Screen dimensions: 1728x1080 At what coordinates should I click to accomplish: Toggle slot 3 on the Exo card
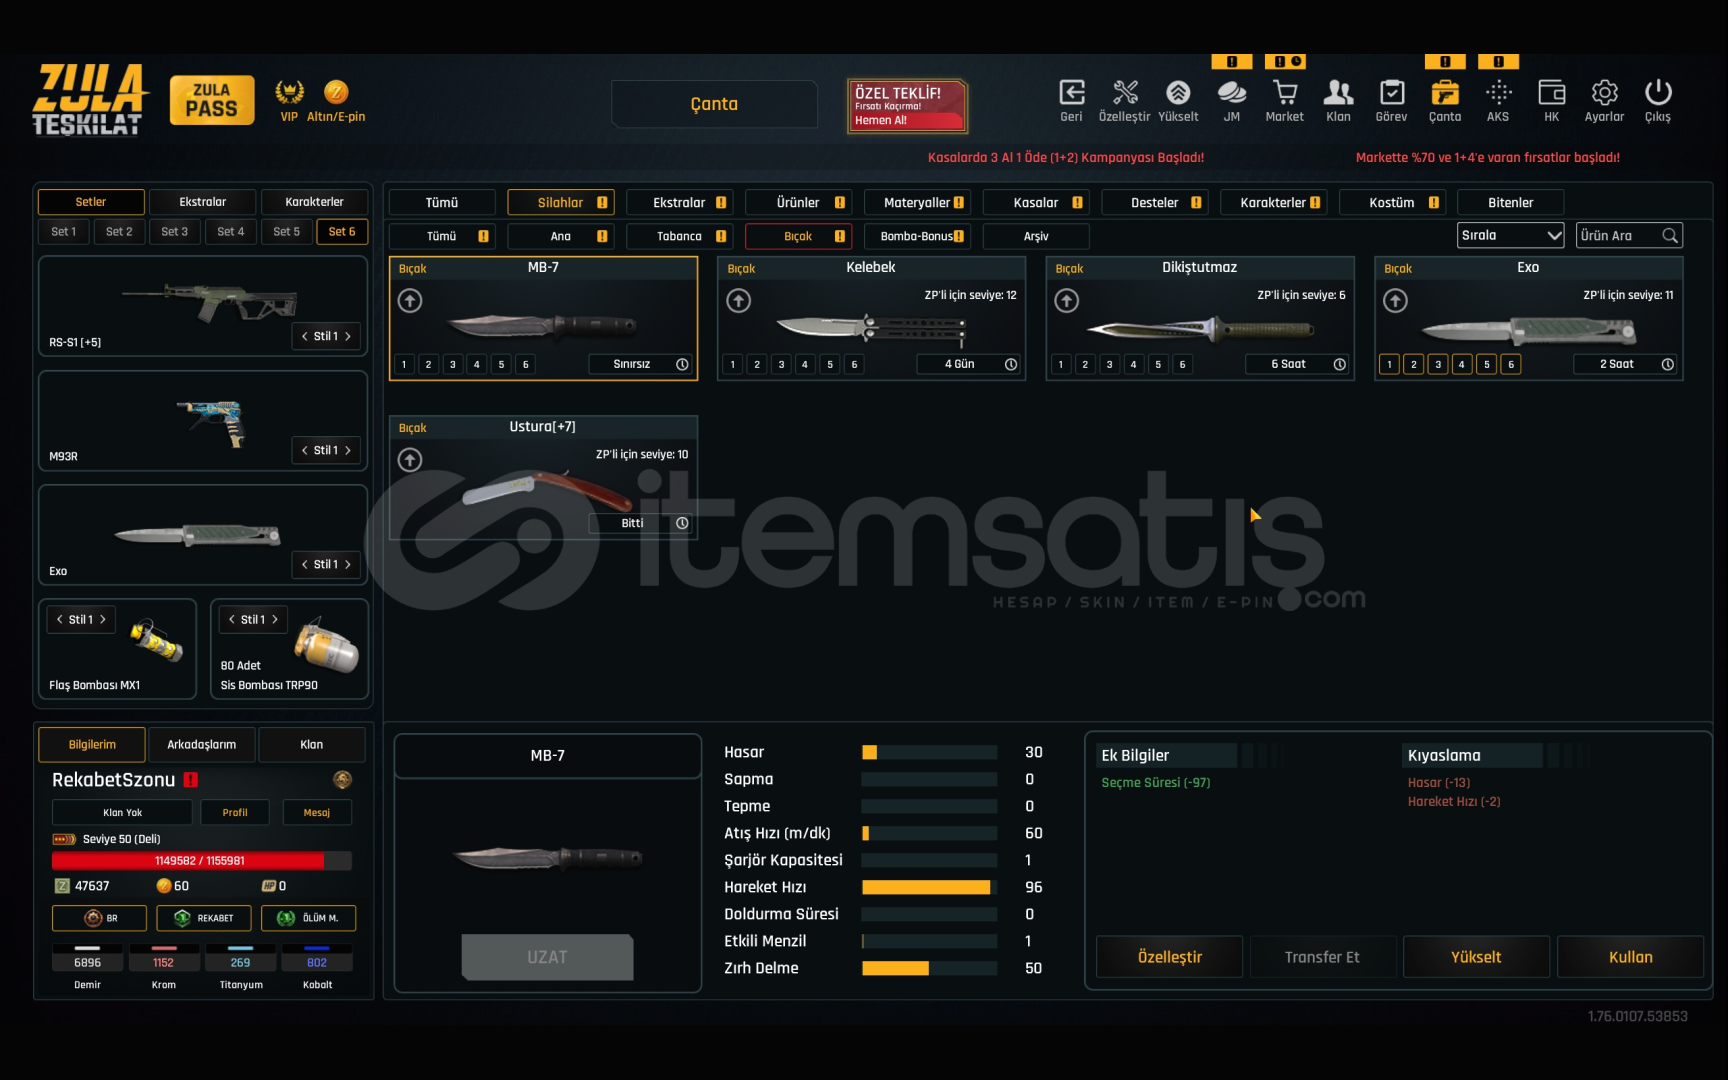pyautogui.click(x=1438, y=364)
